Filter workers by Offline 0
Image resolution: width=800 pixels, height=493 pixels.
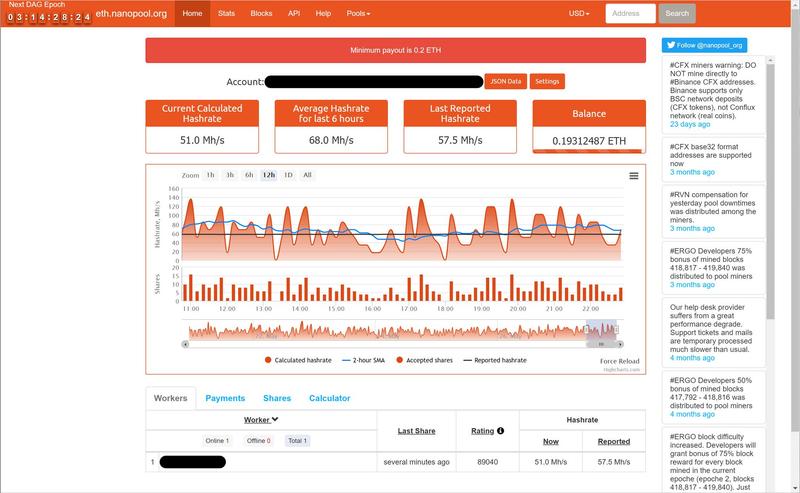click(x=259, y=440)
